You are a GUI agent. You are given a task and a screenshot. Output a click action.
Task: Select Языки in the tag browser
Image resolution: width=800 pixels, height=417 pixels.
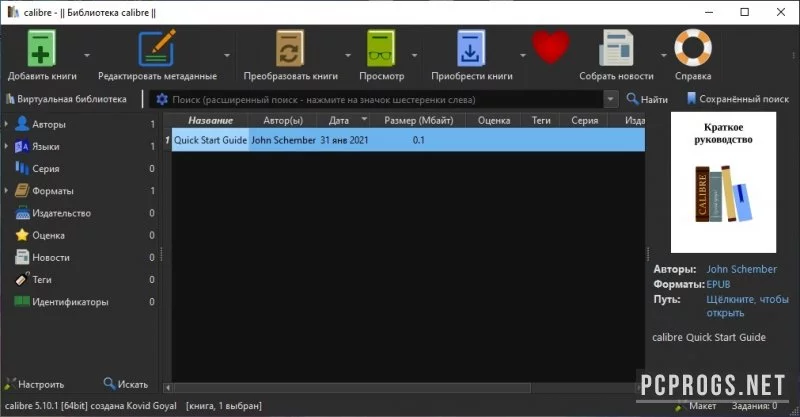[x=45, y=146]
